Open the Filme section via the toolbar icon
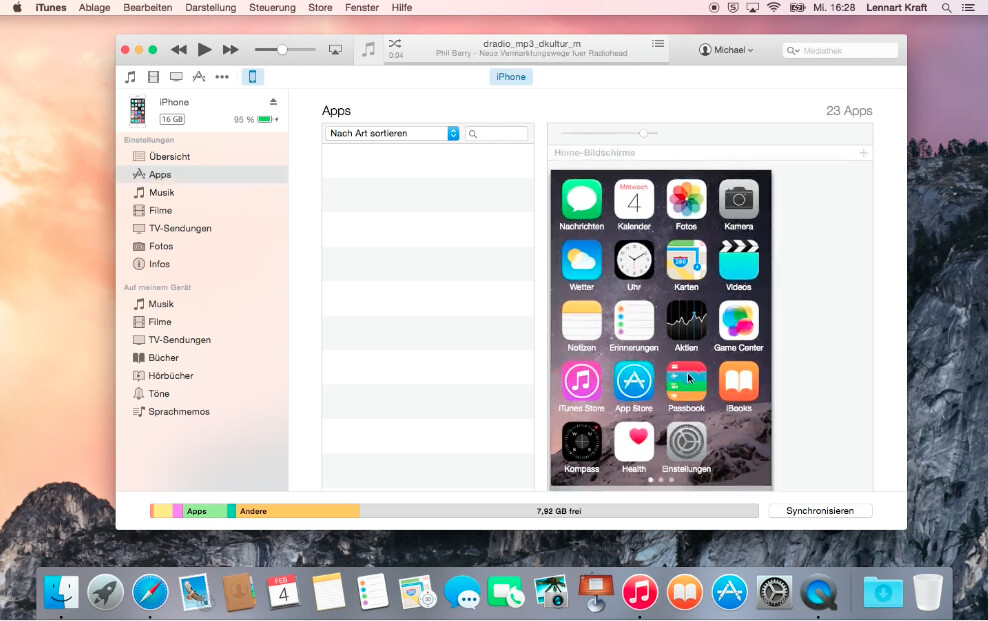988x621 pixels. click(153, 77)
